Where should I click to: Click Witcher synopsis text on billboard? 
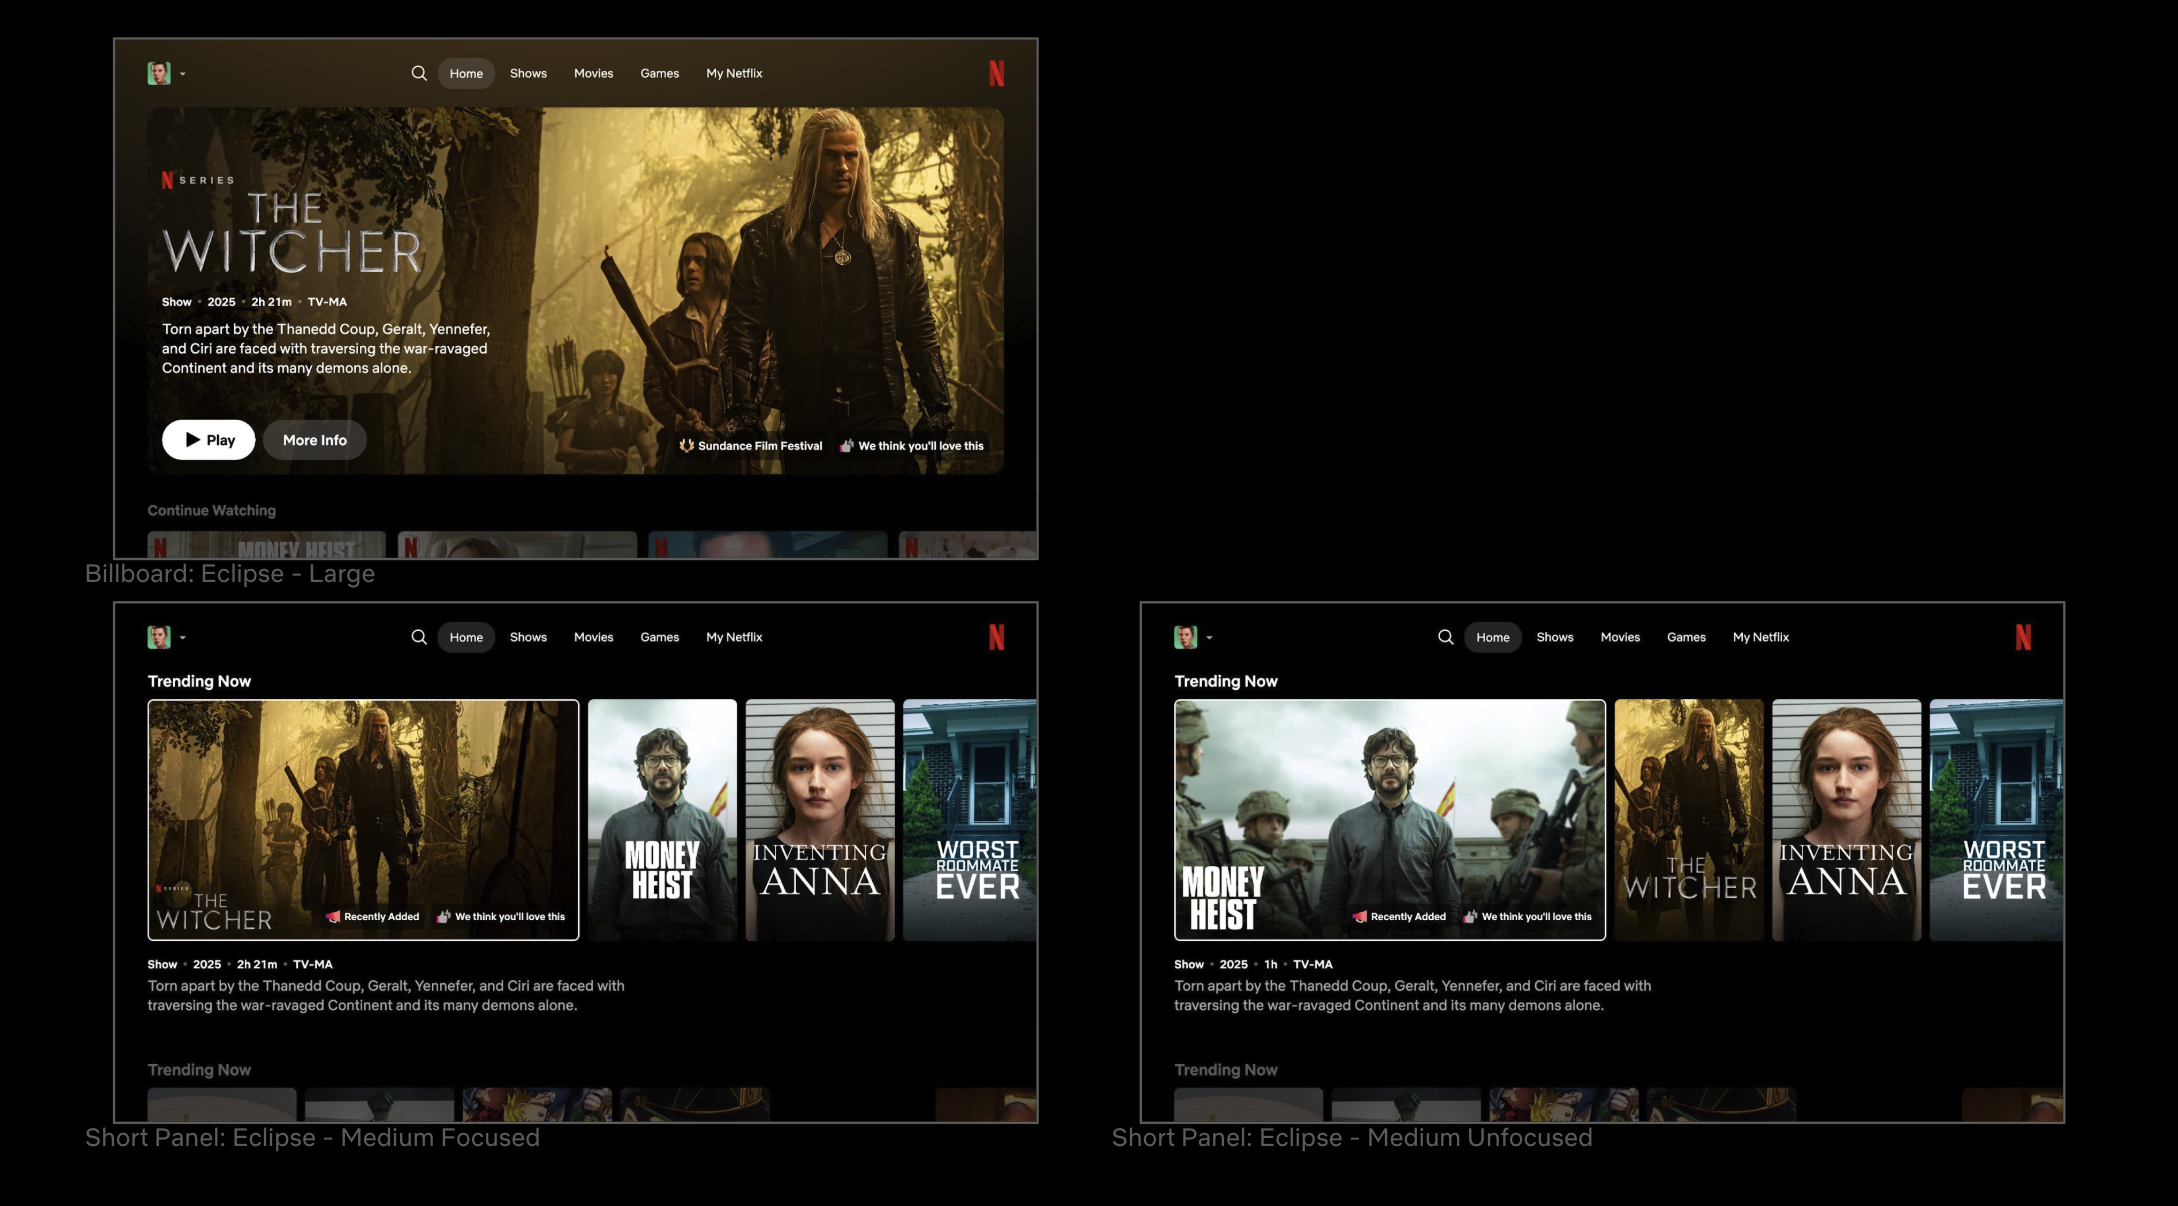(x=326, y=348)
